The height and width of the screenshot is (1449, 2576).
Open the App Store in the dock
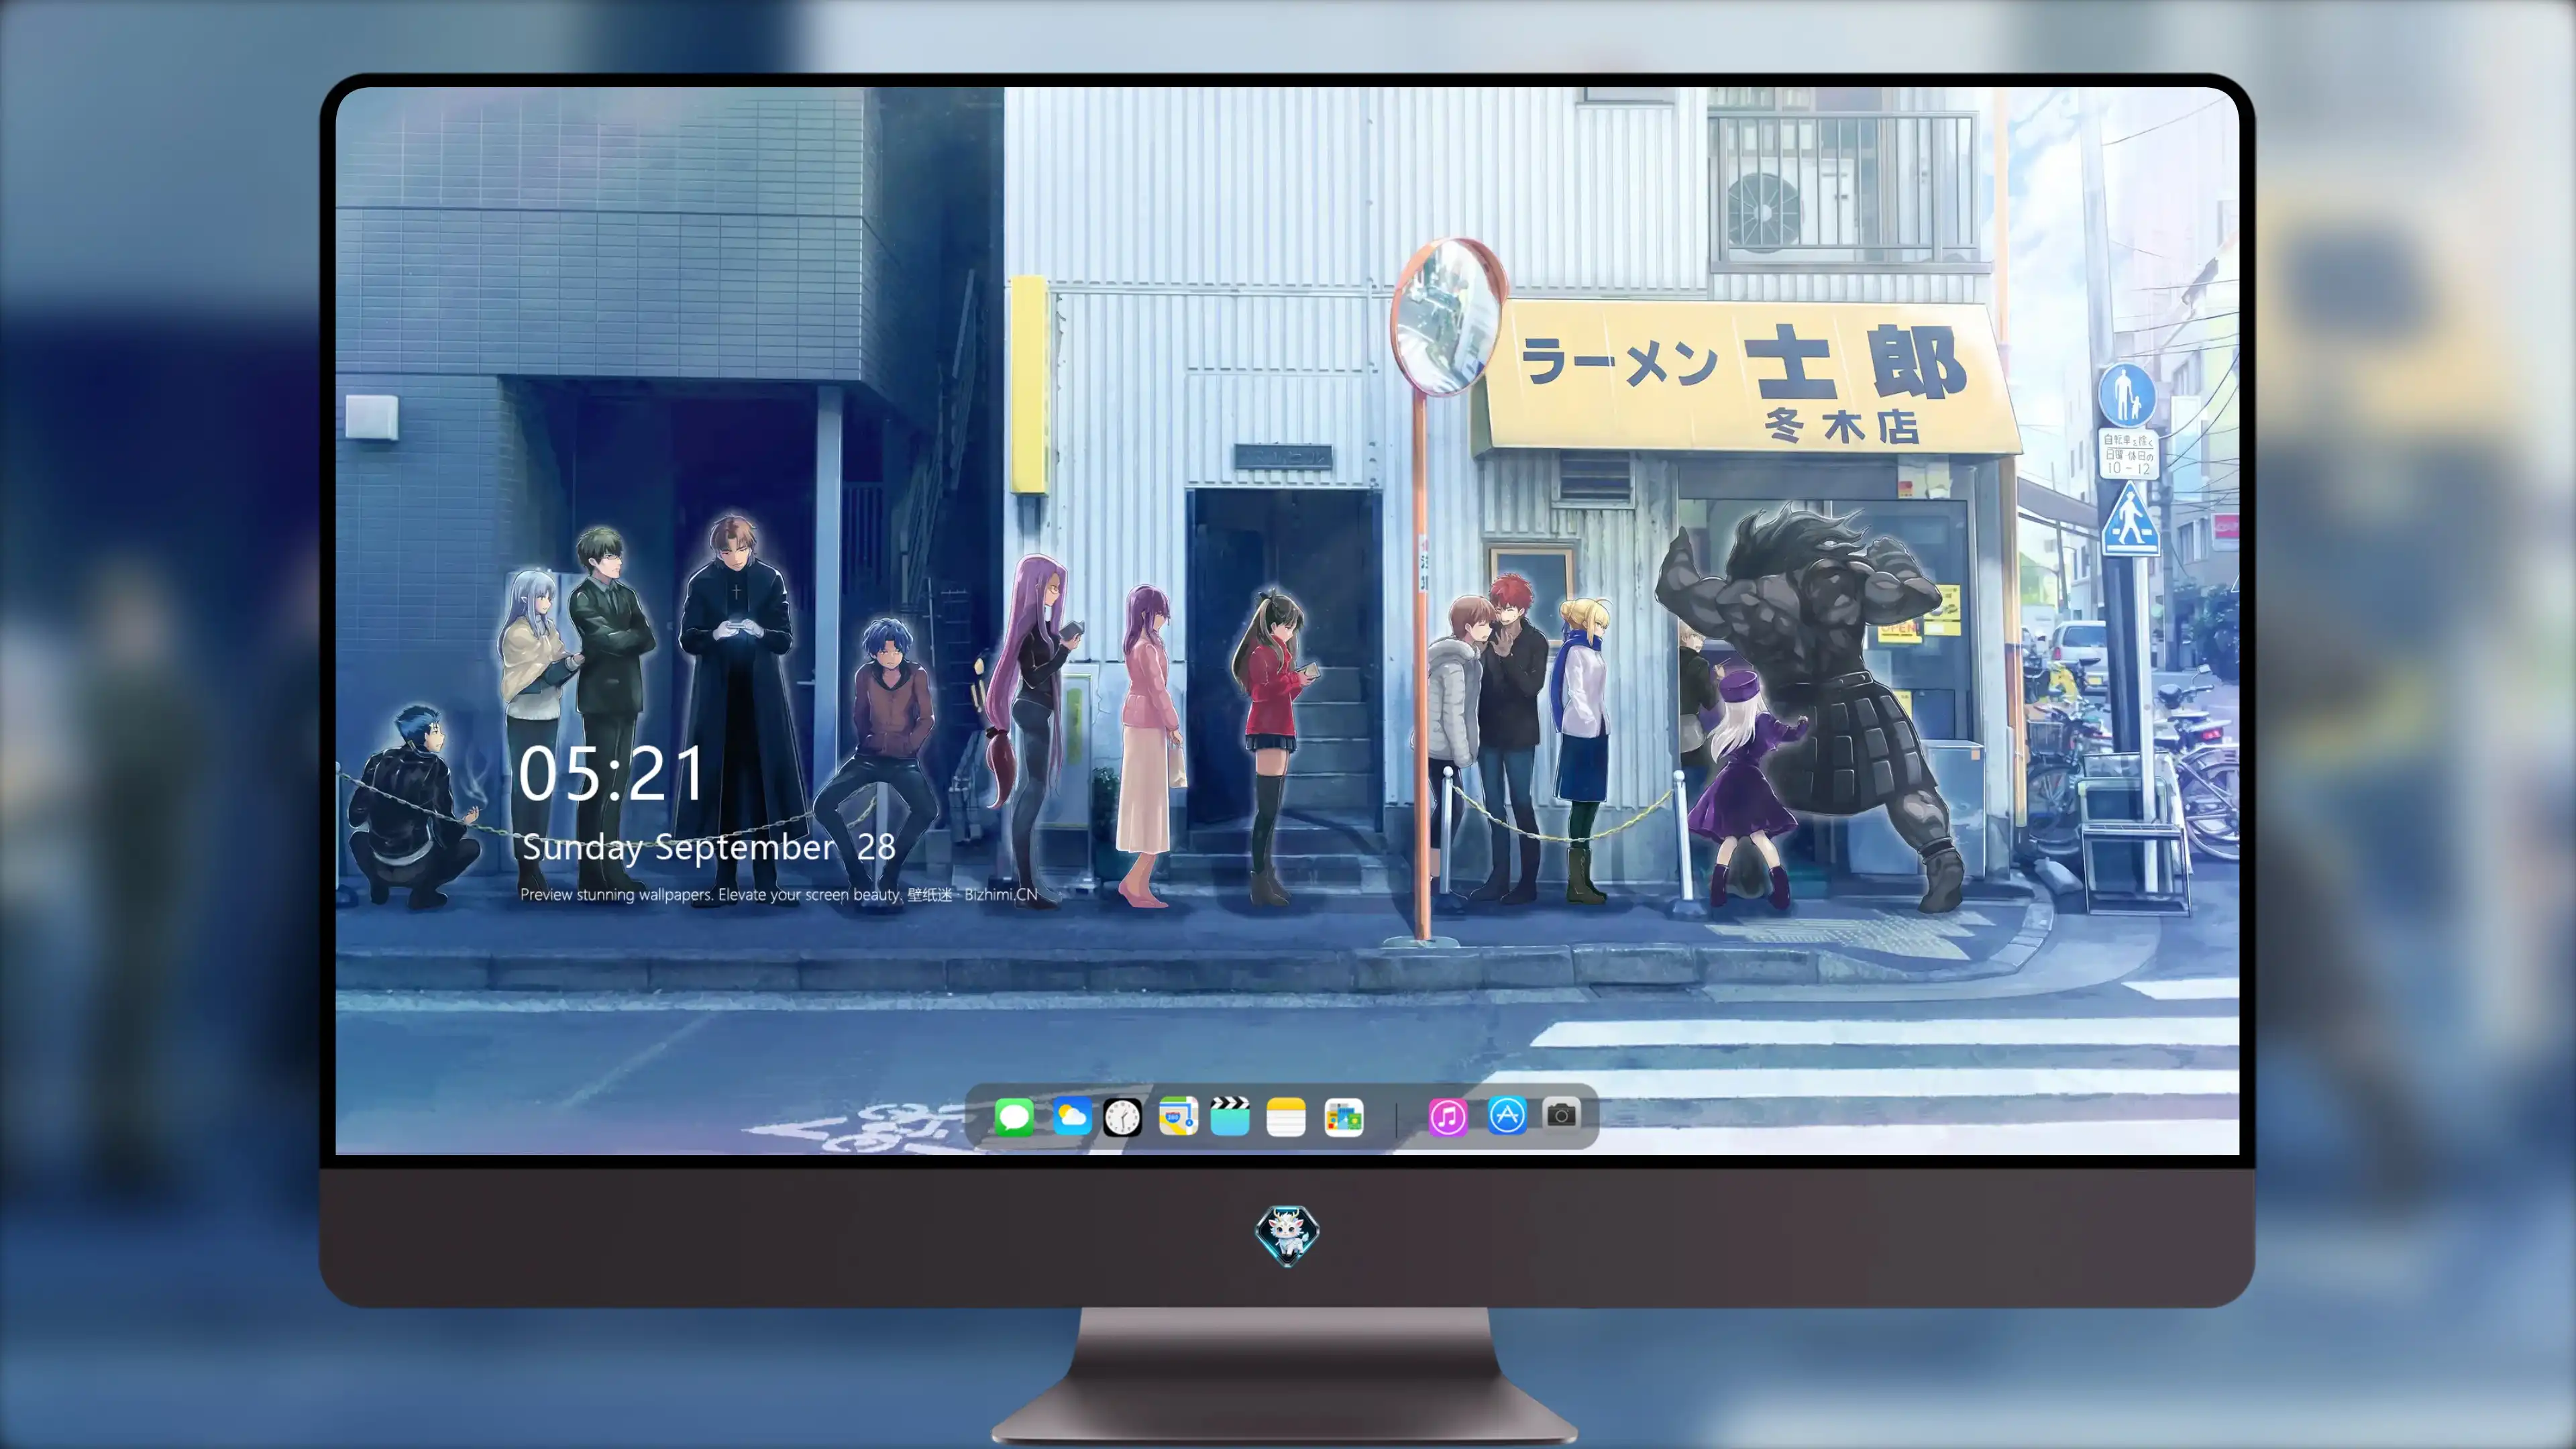tap(1507, 1115)
